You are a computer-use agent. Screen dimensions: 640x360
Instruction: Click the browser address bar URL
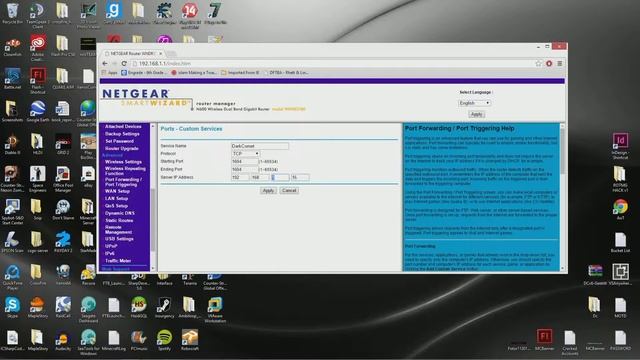[165, 64]
